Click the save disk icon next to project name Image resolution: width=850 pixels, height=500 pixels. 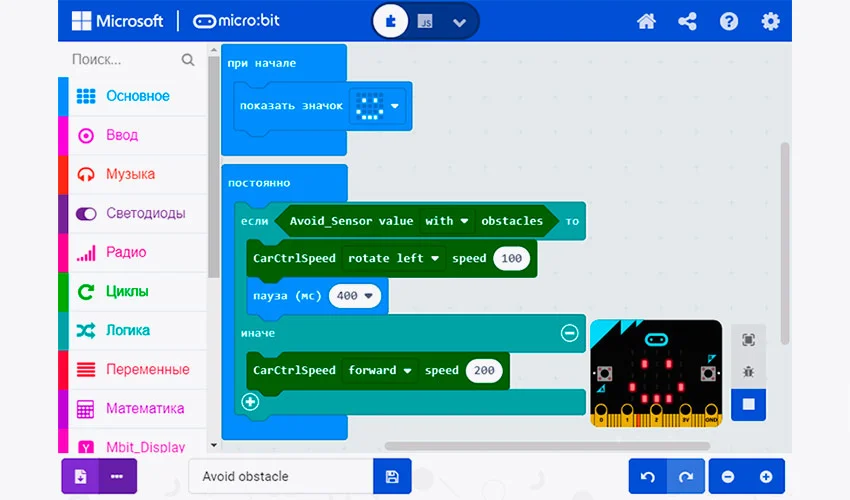[x=391, y=476]
